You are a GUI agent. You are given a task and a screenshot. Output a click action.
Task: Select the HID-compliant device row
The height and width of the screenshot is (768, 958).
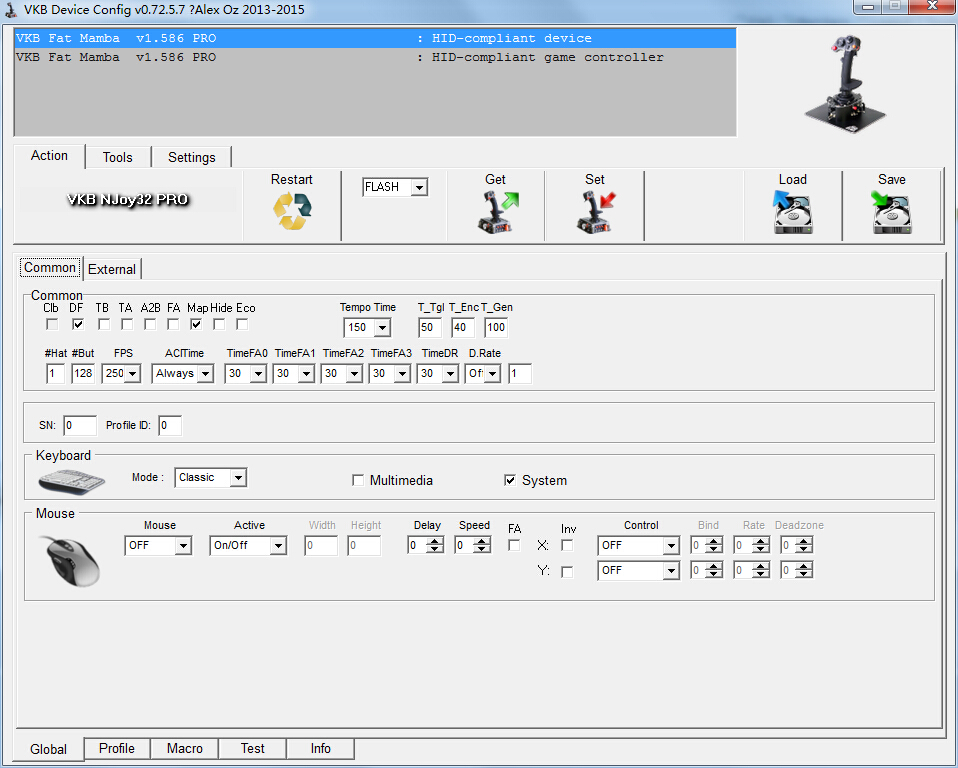point(375,38)
